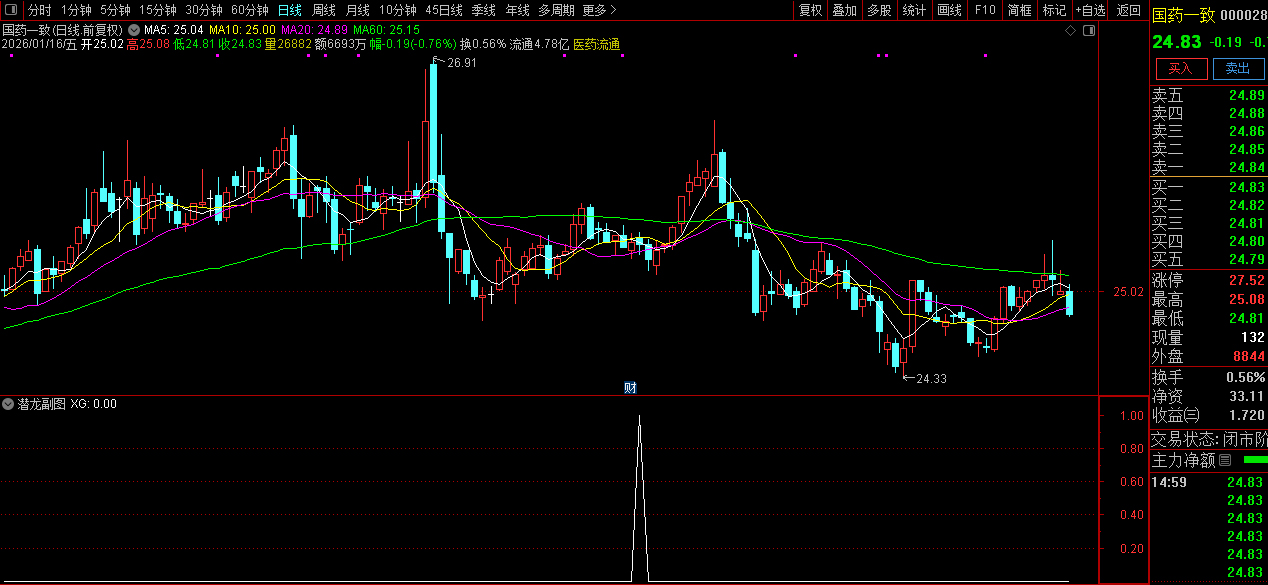Expand the 国药一致 indicator settings arrow
The width and height of the screenshot is (1268, 585).
point(134,30)
